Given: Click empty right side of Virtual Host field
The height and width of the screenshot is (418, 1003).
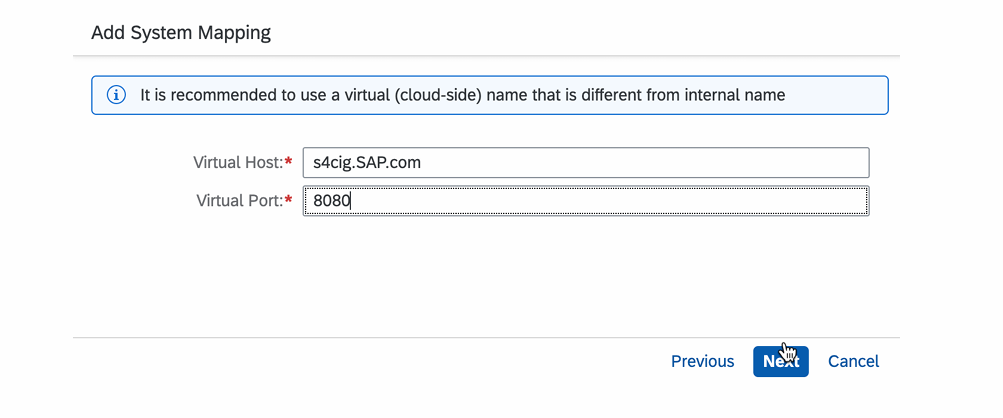Looking at the screenshot, I should [750, 162].
